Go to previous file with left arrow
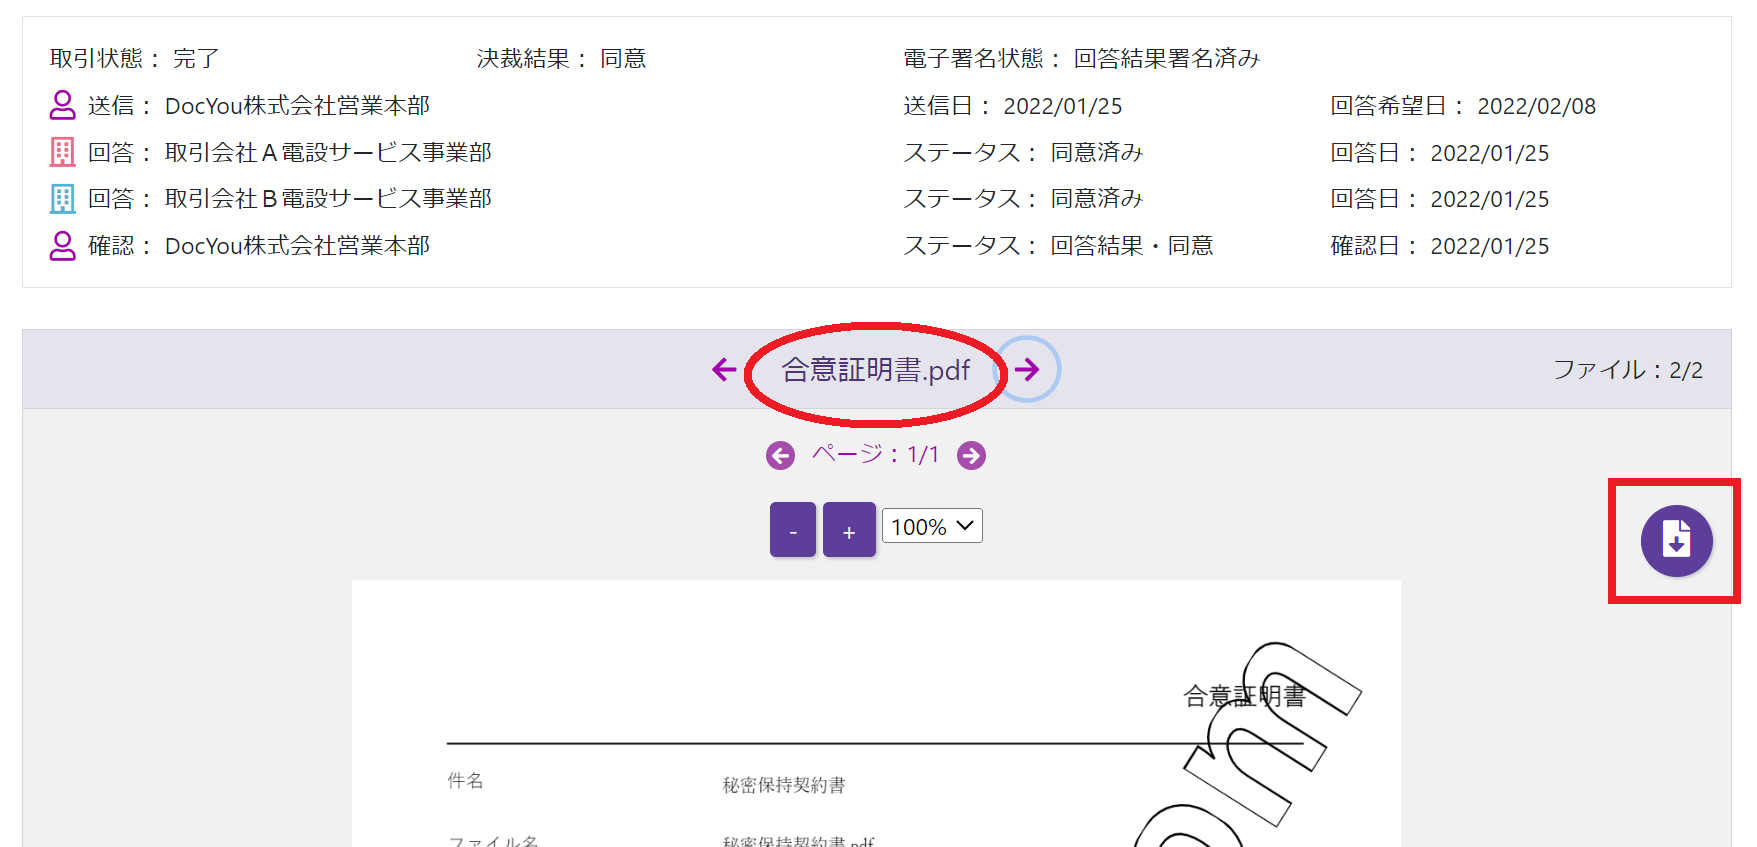 click(x=724, y=370)
